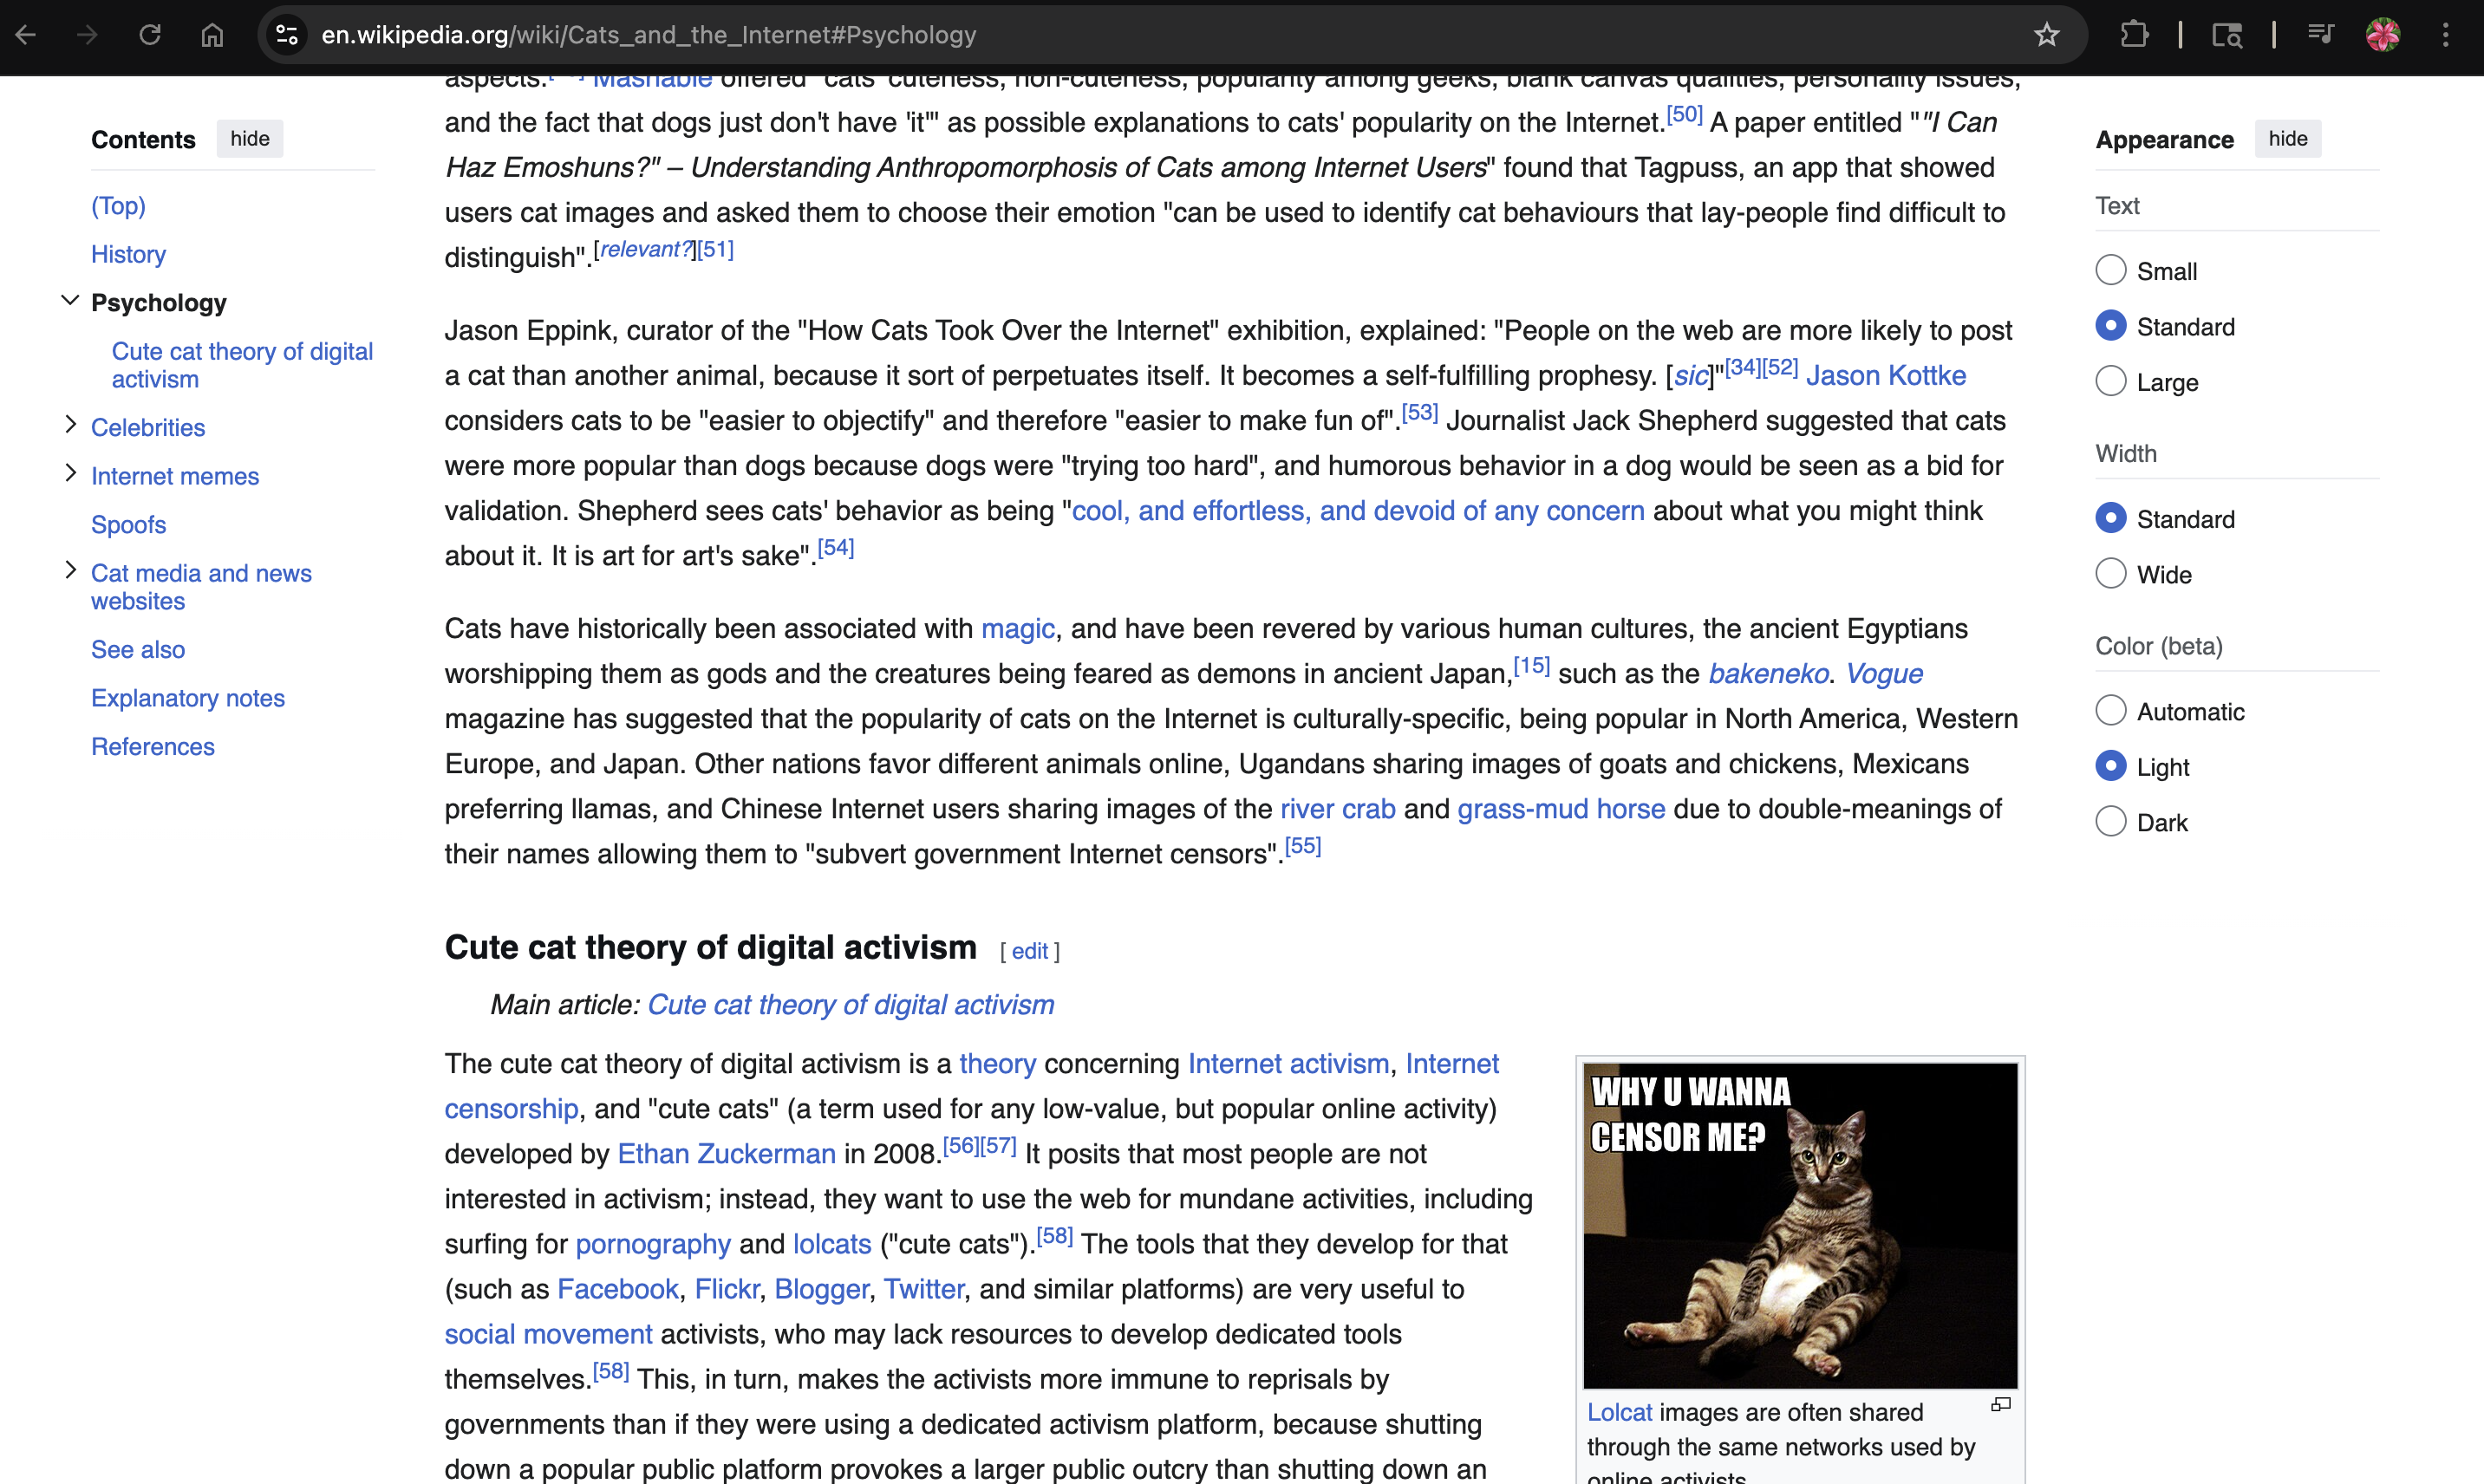Open the browser extensions puzzle icon
The image size is (2484, 1484).
pyautogui.click(x=2133, y=35)
